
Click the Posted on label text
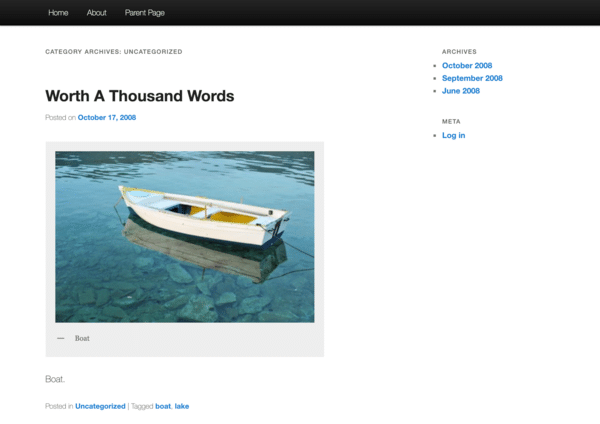tap(60, 117)
